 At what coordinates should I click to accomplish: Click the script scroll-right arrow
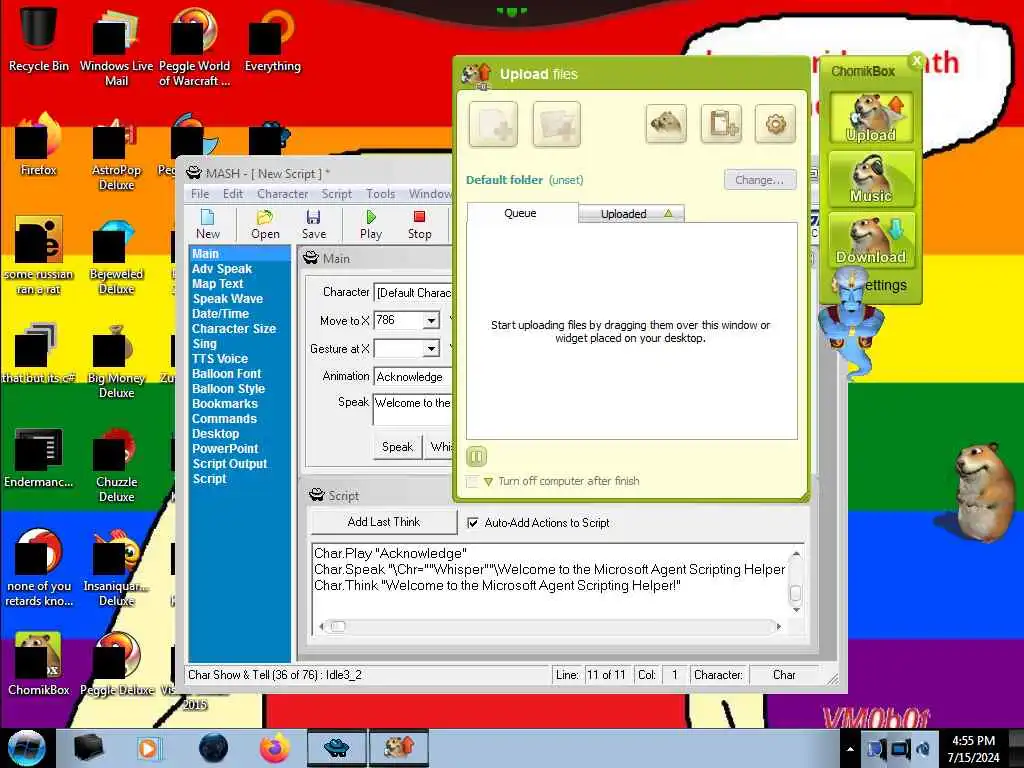click(x=778, y=626)
